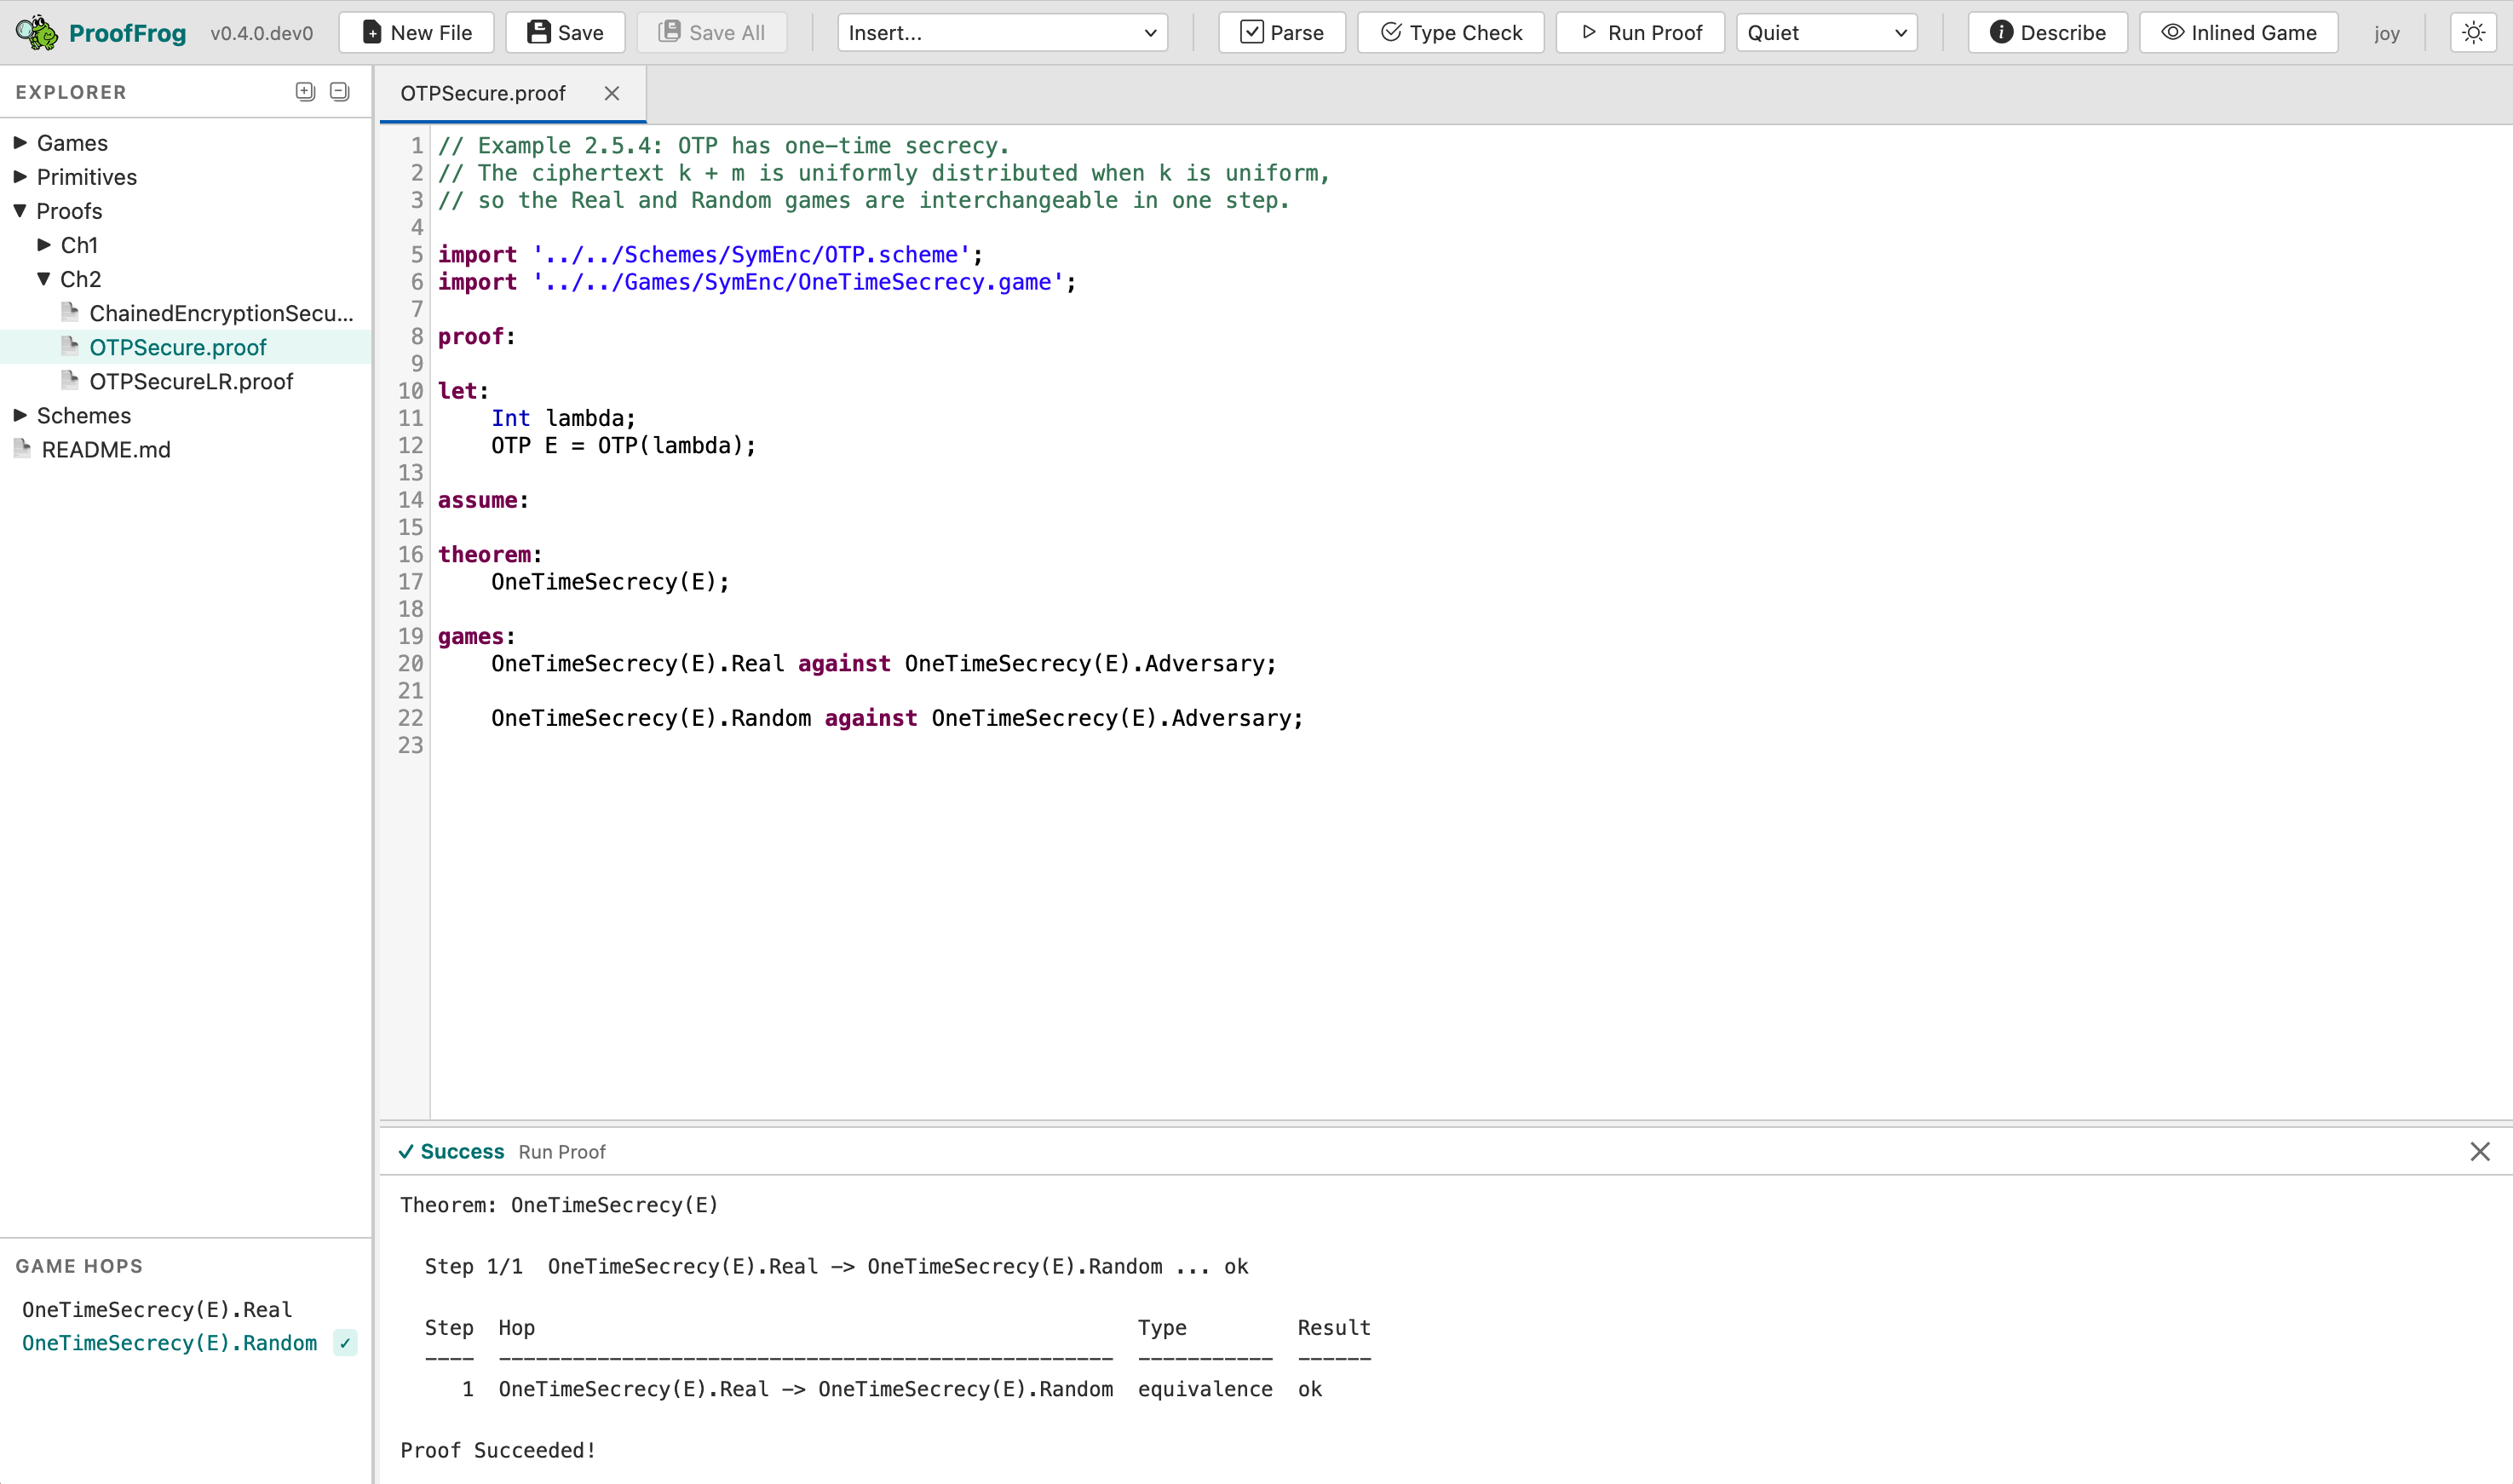Show the Inlined Game view
Image resolution: width=2513 pixels, height=1484 pixels.
pos(2238,33)
